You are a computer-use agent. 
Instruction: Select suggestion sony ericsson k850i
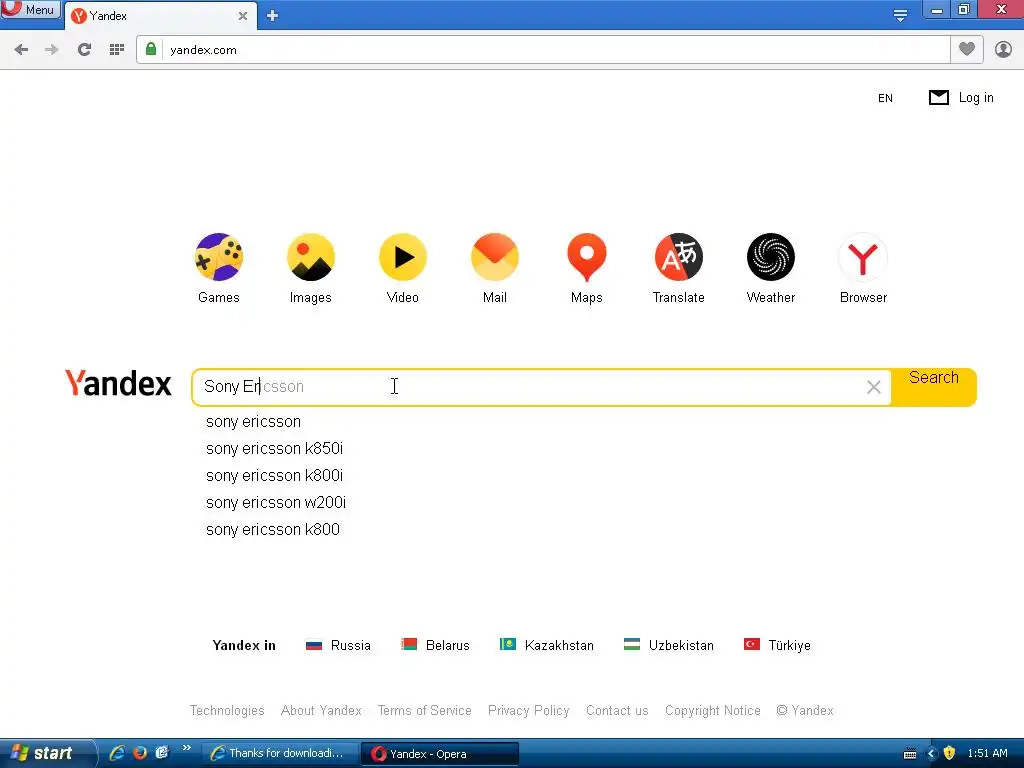[x=274, y=449]
